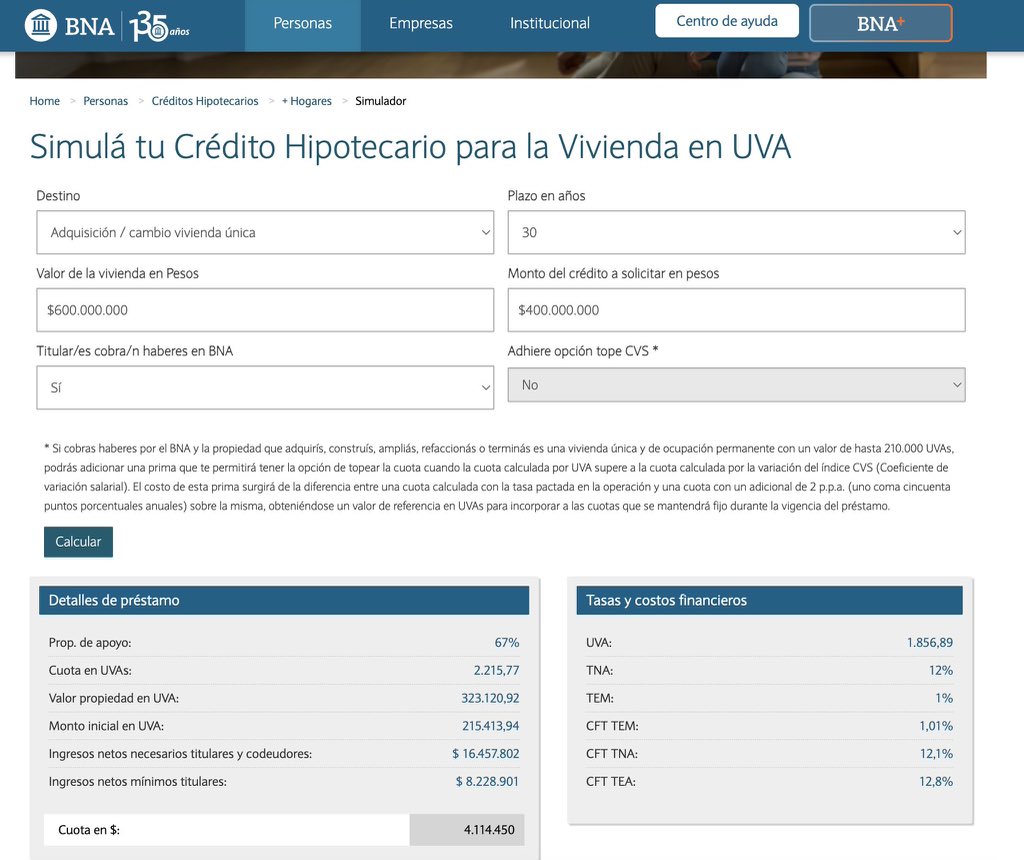Viewport: 1024px width, 860px height.
Task: Open the Titular cobra haberes en BNA dropdown
Action: tap(265, 388)
